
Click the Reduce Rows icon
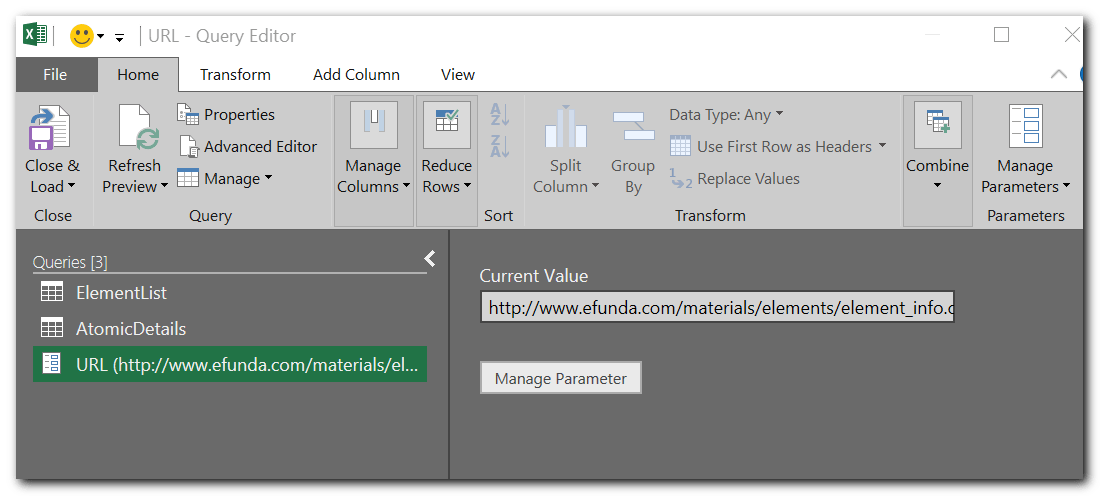click(x=446, y=125)
